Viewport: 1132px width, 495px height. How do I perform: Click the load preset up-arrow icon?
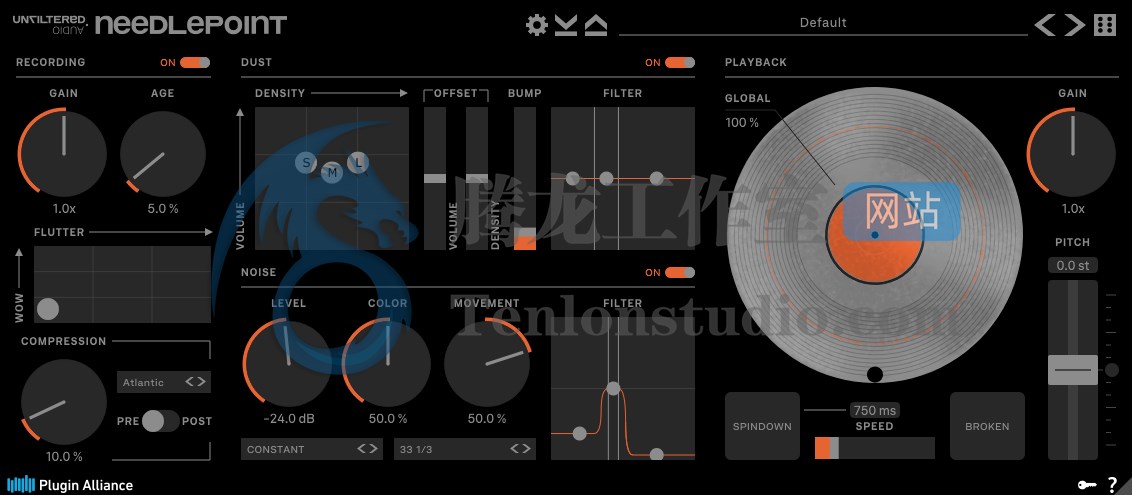coord(596,25)
